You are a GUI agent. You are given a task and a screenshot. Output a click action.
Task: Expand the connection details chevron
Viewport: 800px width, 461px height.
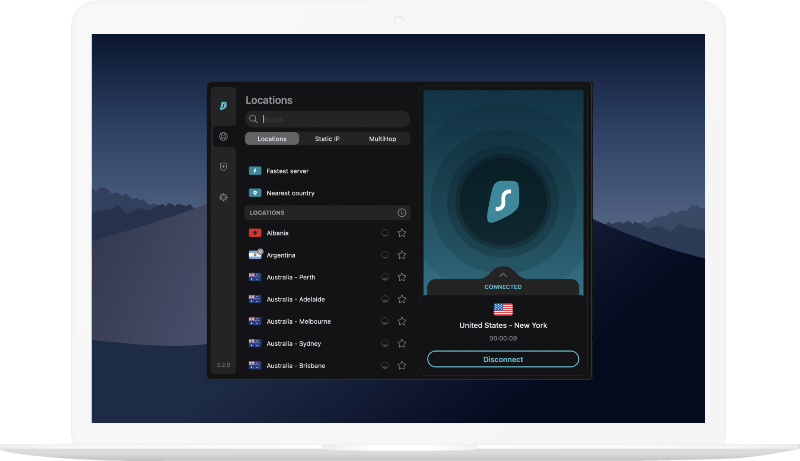pos(503,275)
